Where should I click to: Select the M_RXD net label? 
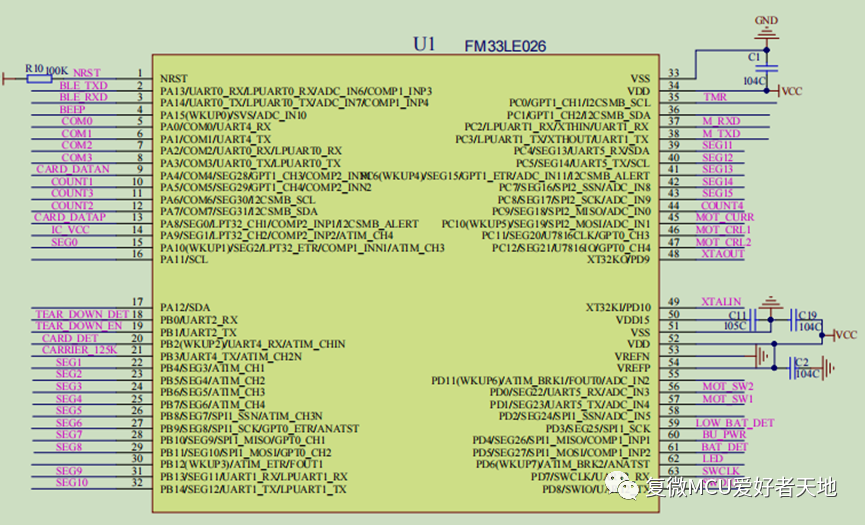721,121
